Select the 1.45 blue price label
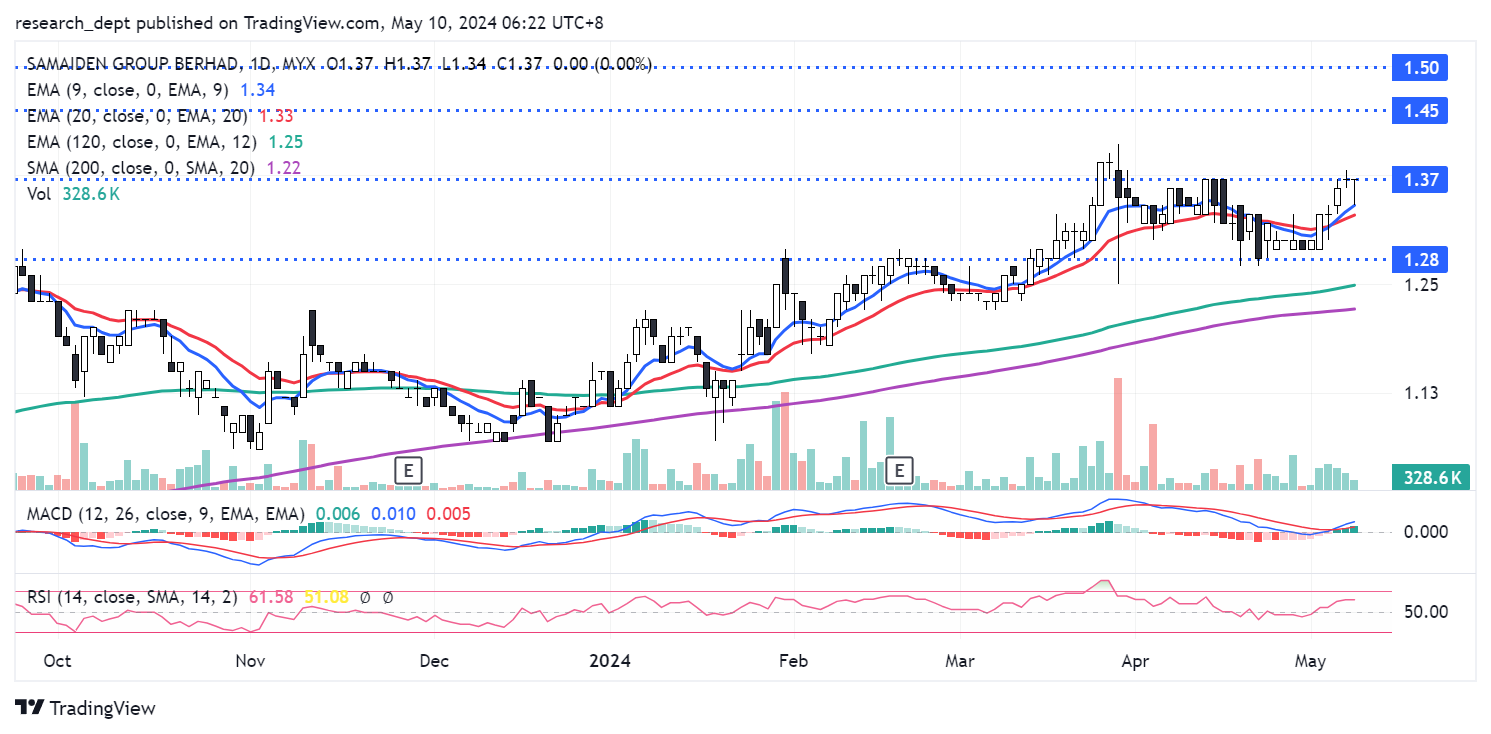The height and width of the screenshot is (734, 1491). [x=1420, y=110]
